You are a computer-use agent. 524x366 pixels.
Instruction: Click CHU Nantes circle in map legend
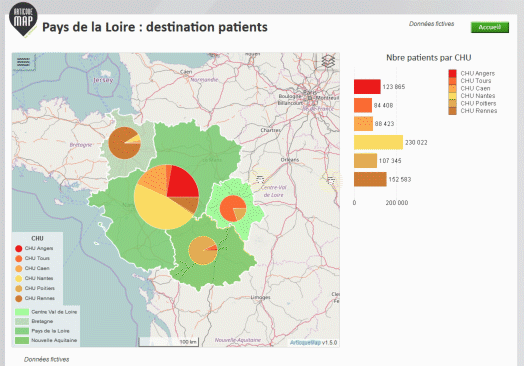pos(19,278)
